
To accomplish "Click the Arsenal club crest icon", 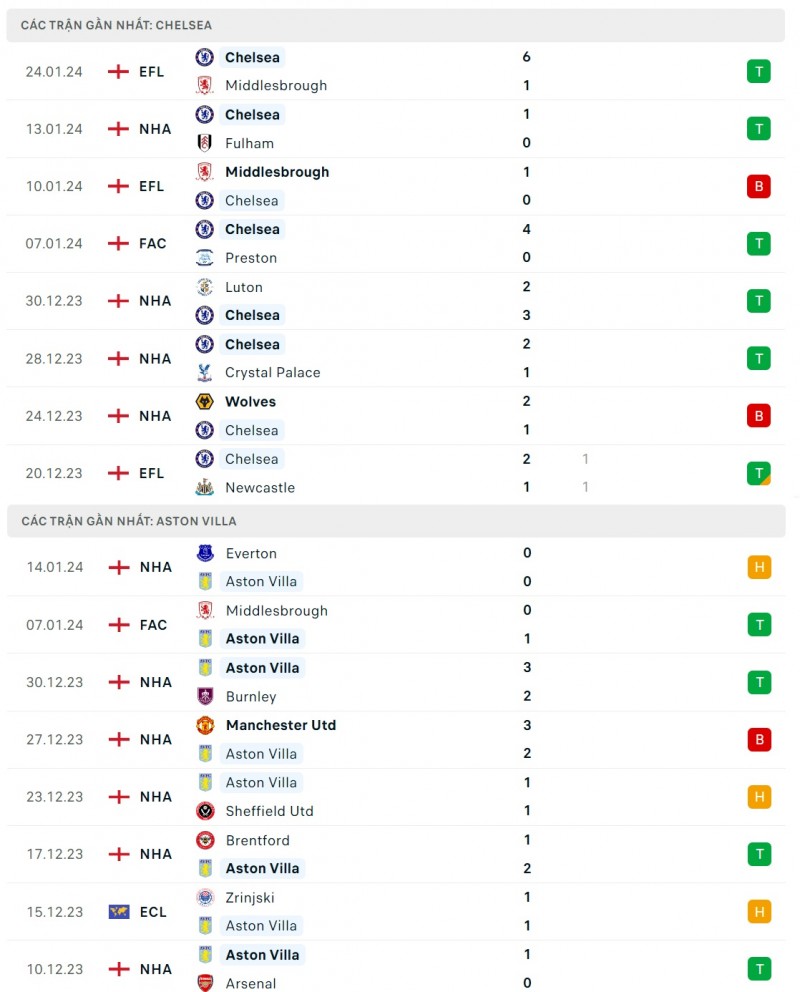I will click(x=205, y=983).
